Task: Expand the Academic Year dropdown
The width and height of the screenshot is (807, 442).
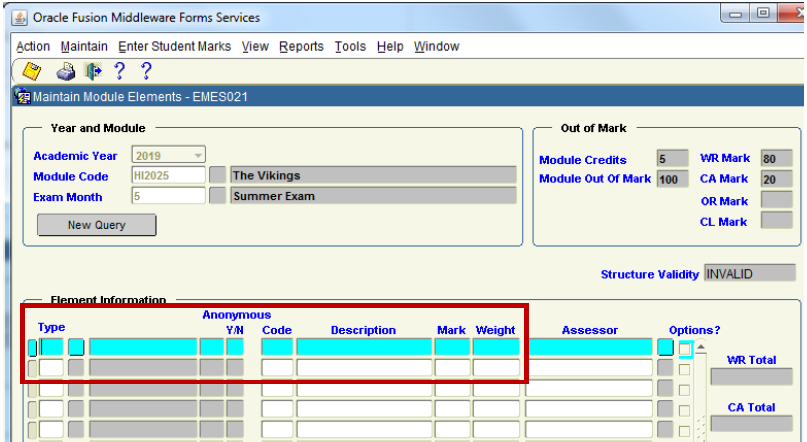Action: [198, 156]
